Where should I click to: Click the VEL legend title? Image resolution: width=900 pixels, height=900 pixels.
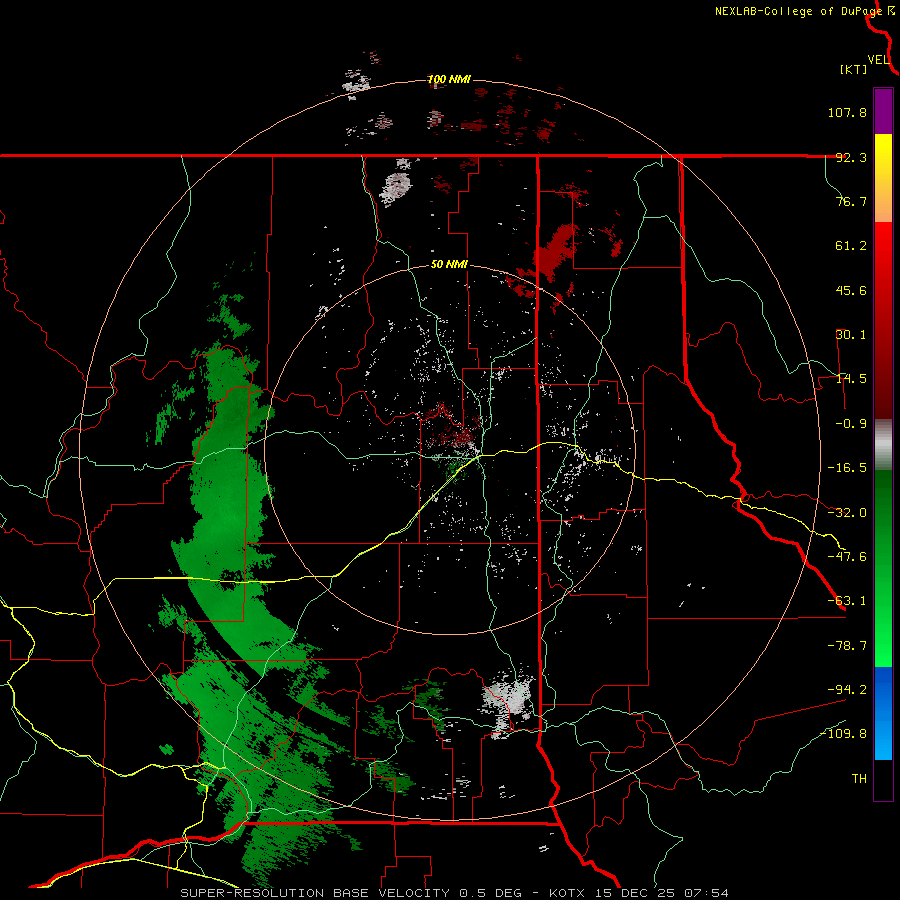pyautogui.click(x=878, y=60)
